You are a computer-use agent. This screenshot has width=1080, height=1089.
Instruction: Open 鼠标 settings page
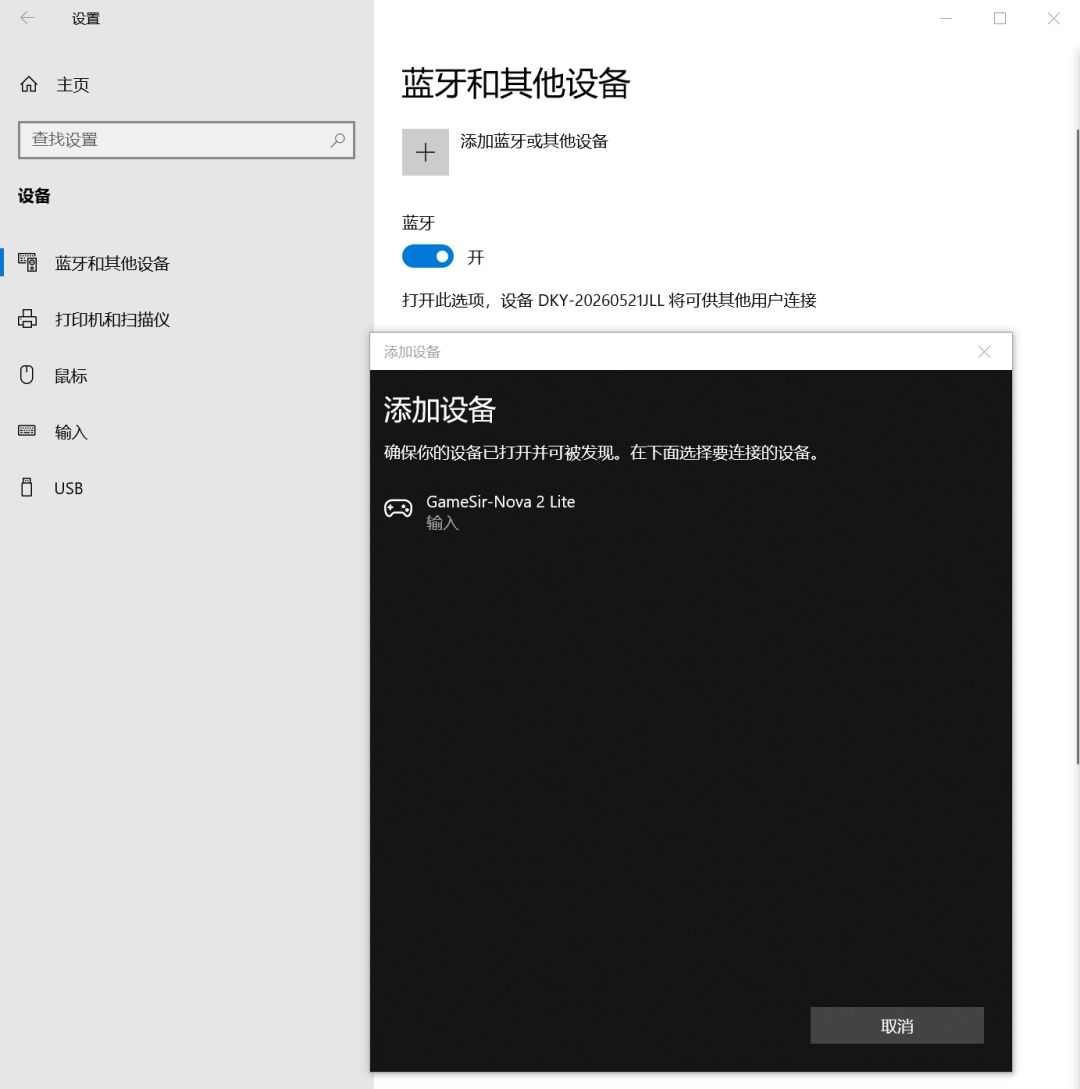70,376
